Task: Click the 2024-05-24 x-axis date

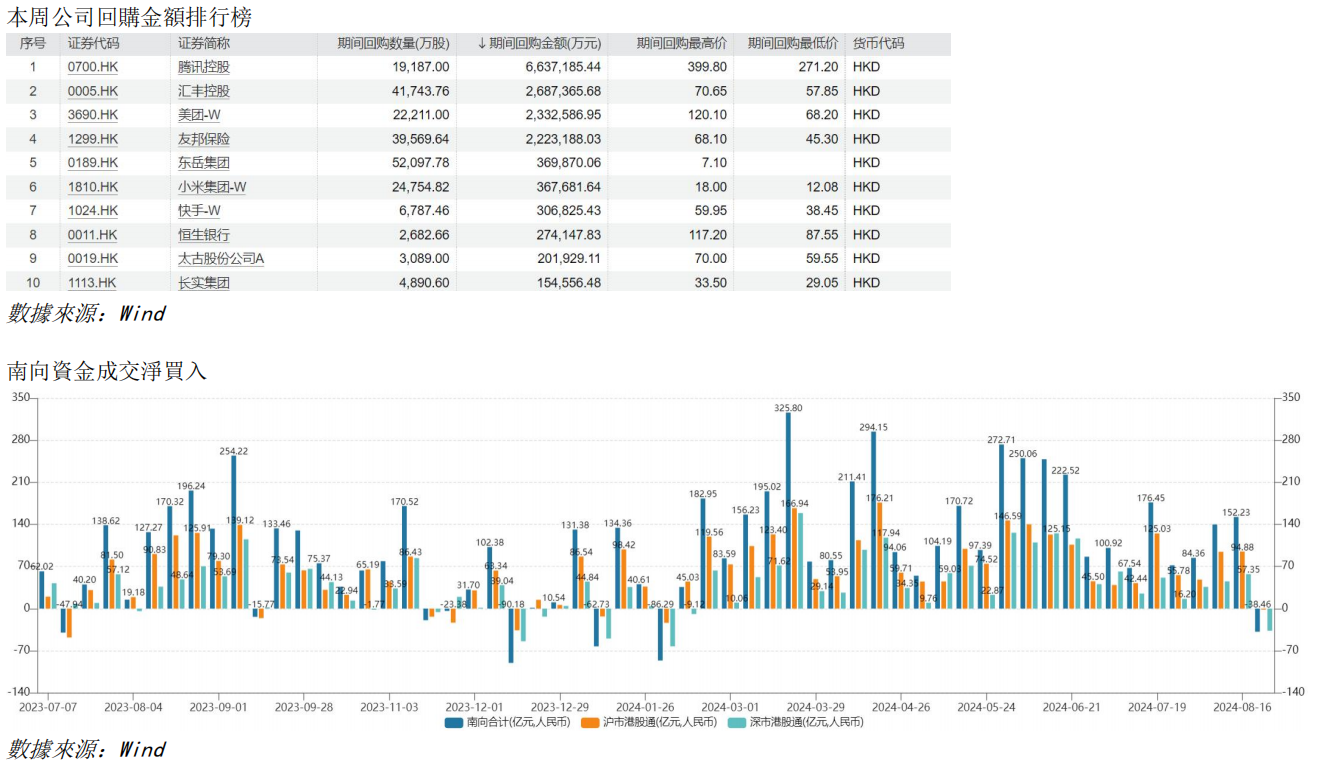Action: 987,706
